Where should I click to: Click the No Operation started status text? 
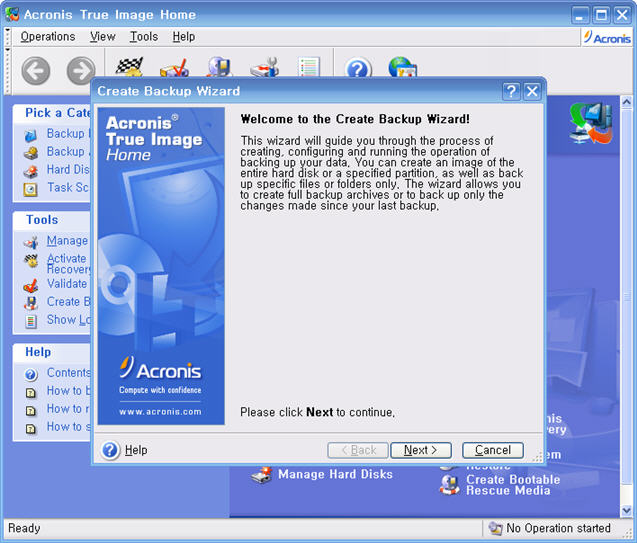point(558,528)
